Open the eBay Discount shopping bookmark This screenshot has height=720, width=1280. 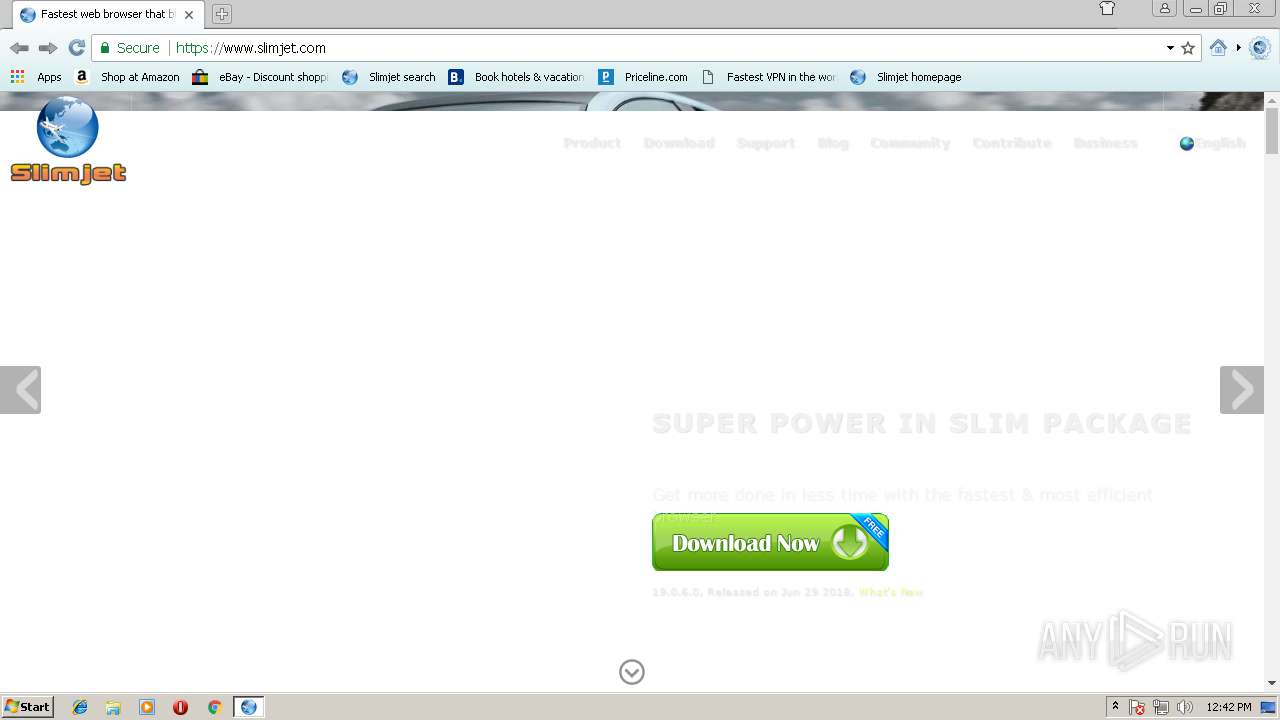point(260,77)
